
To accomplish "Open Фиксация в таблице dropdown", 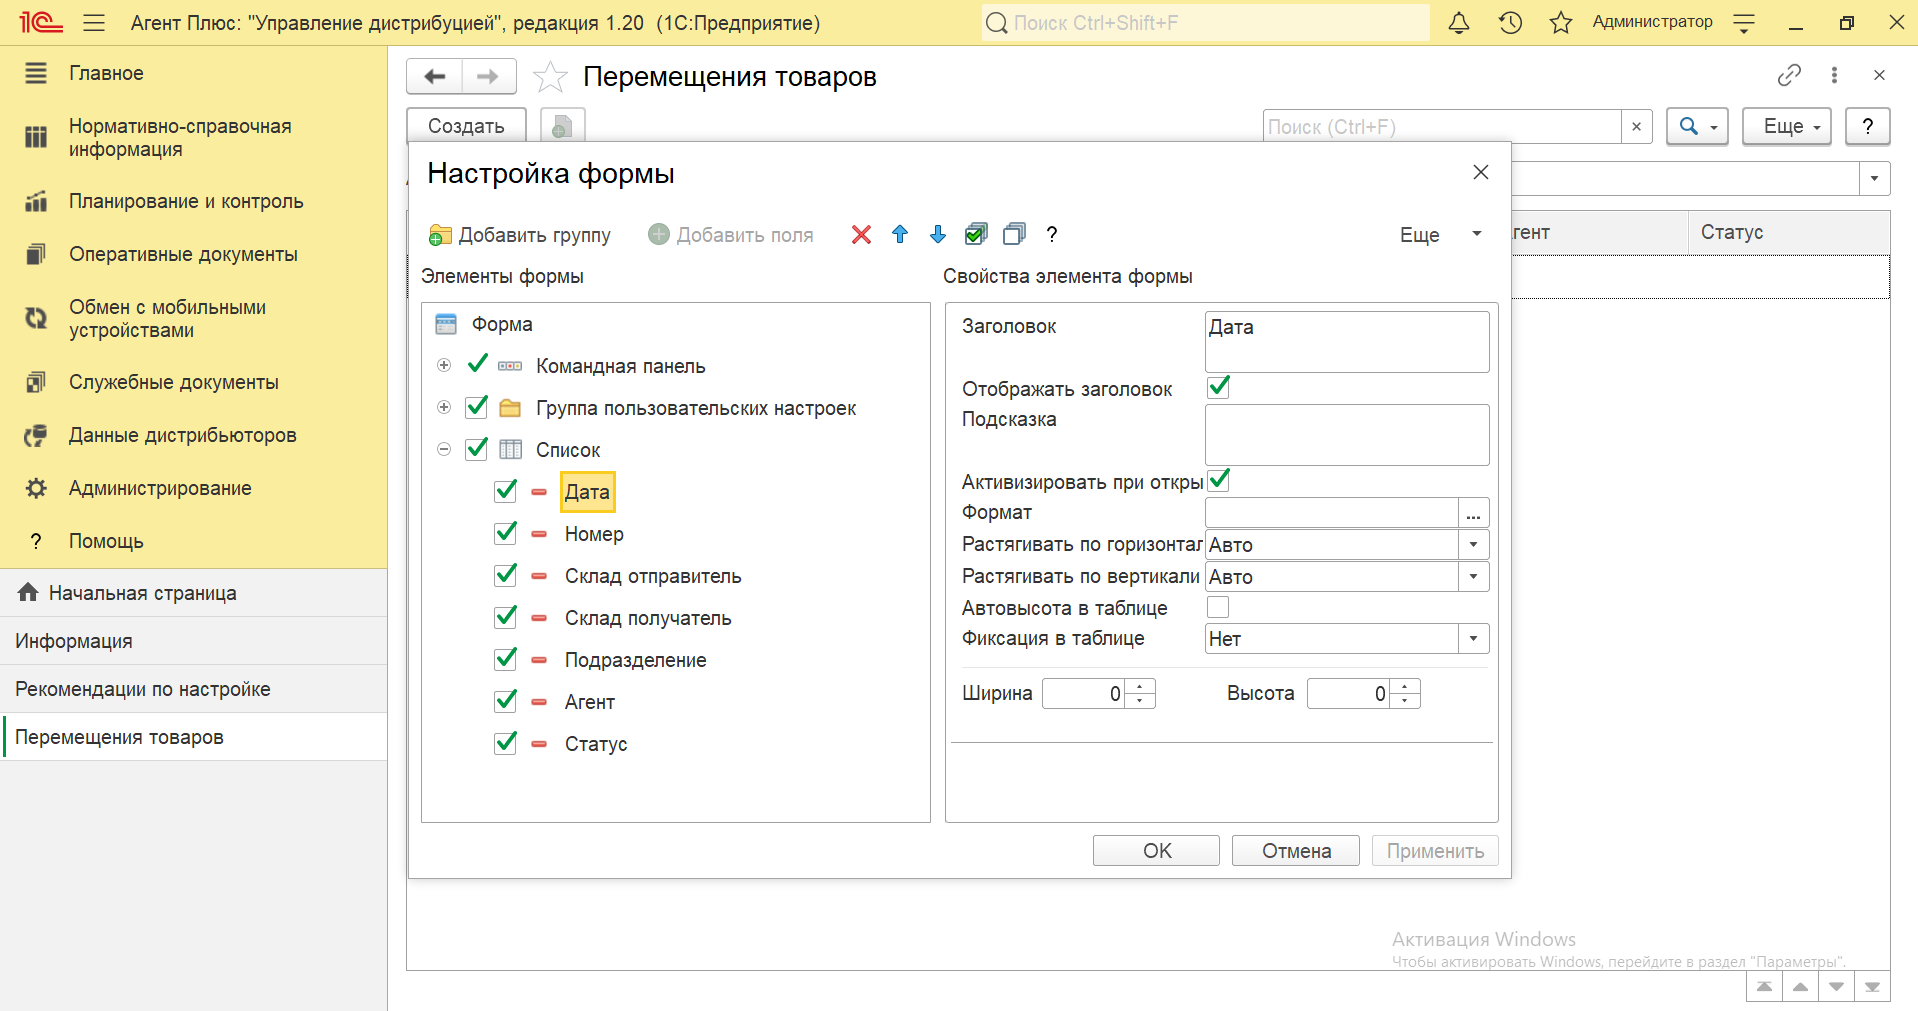I will [1473, 639].
